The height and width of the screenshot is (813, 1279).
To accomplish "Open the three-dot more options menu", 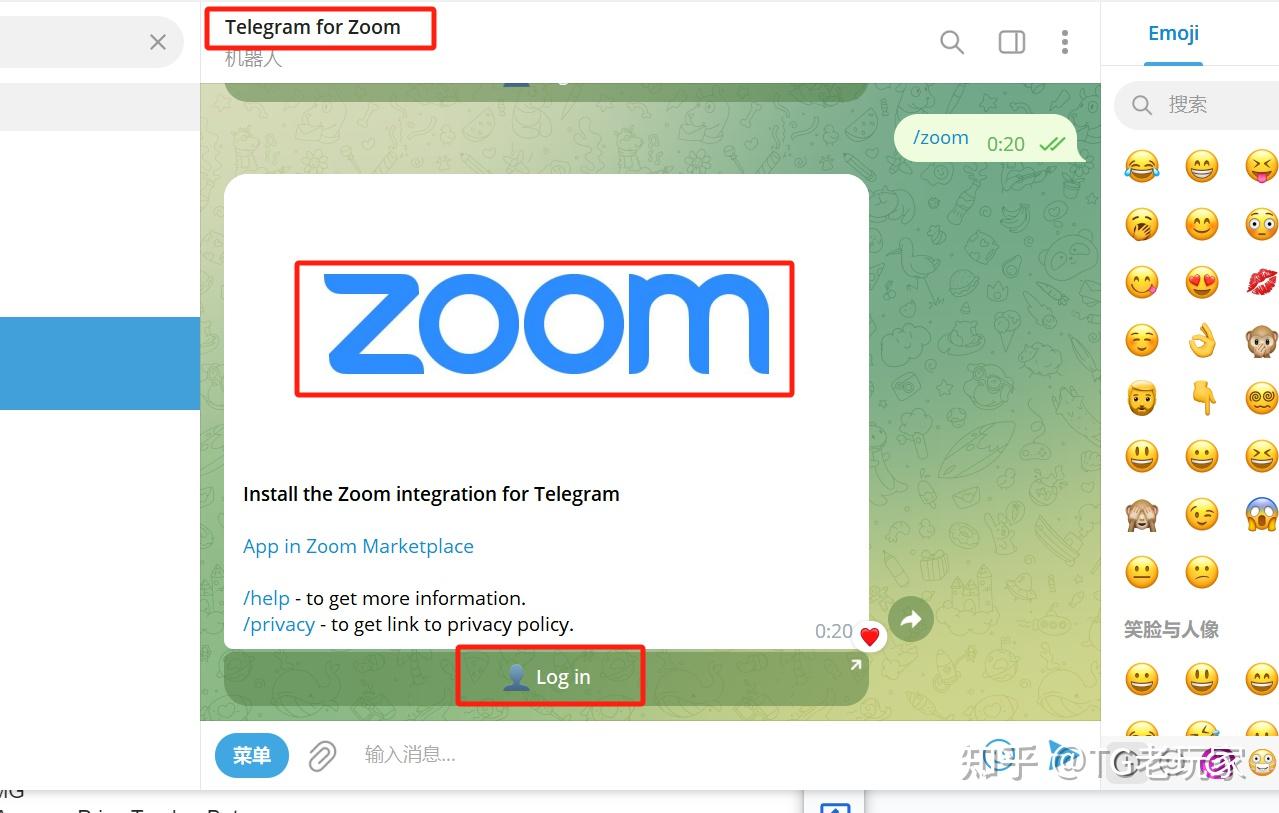I will click(x=1065, y=42).
